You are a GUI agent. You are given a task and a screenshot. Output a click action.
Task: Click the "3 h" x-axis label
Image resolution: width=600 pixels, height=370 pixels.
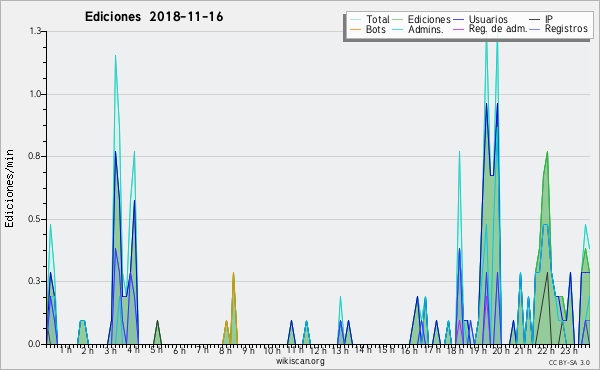(111, 351)
